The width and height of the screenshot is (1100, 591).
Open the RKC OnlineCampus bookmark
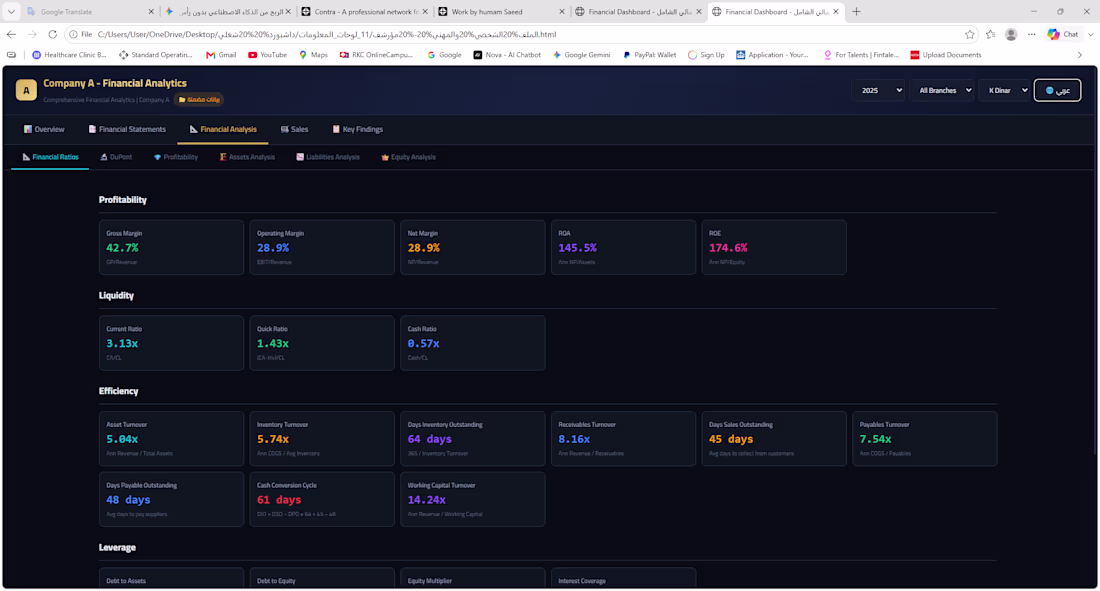click(376, 55)
